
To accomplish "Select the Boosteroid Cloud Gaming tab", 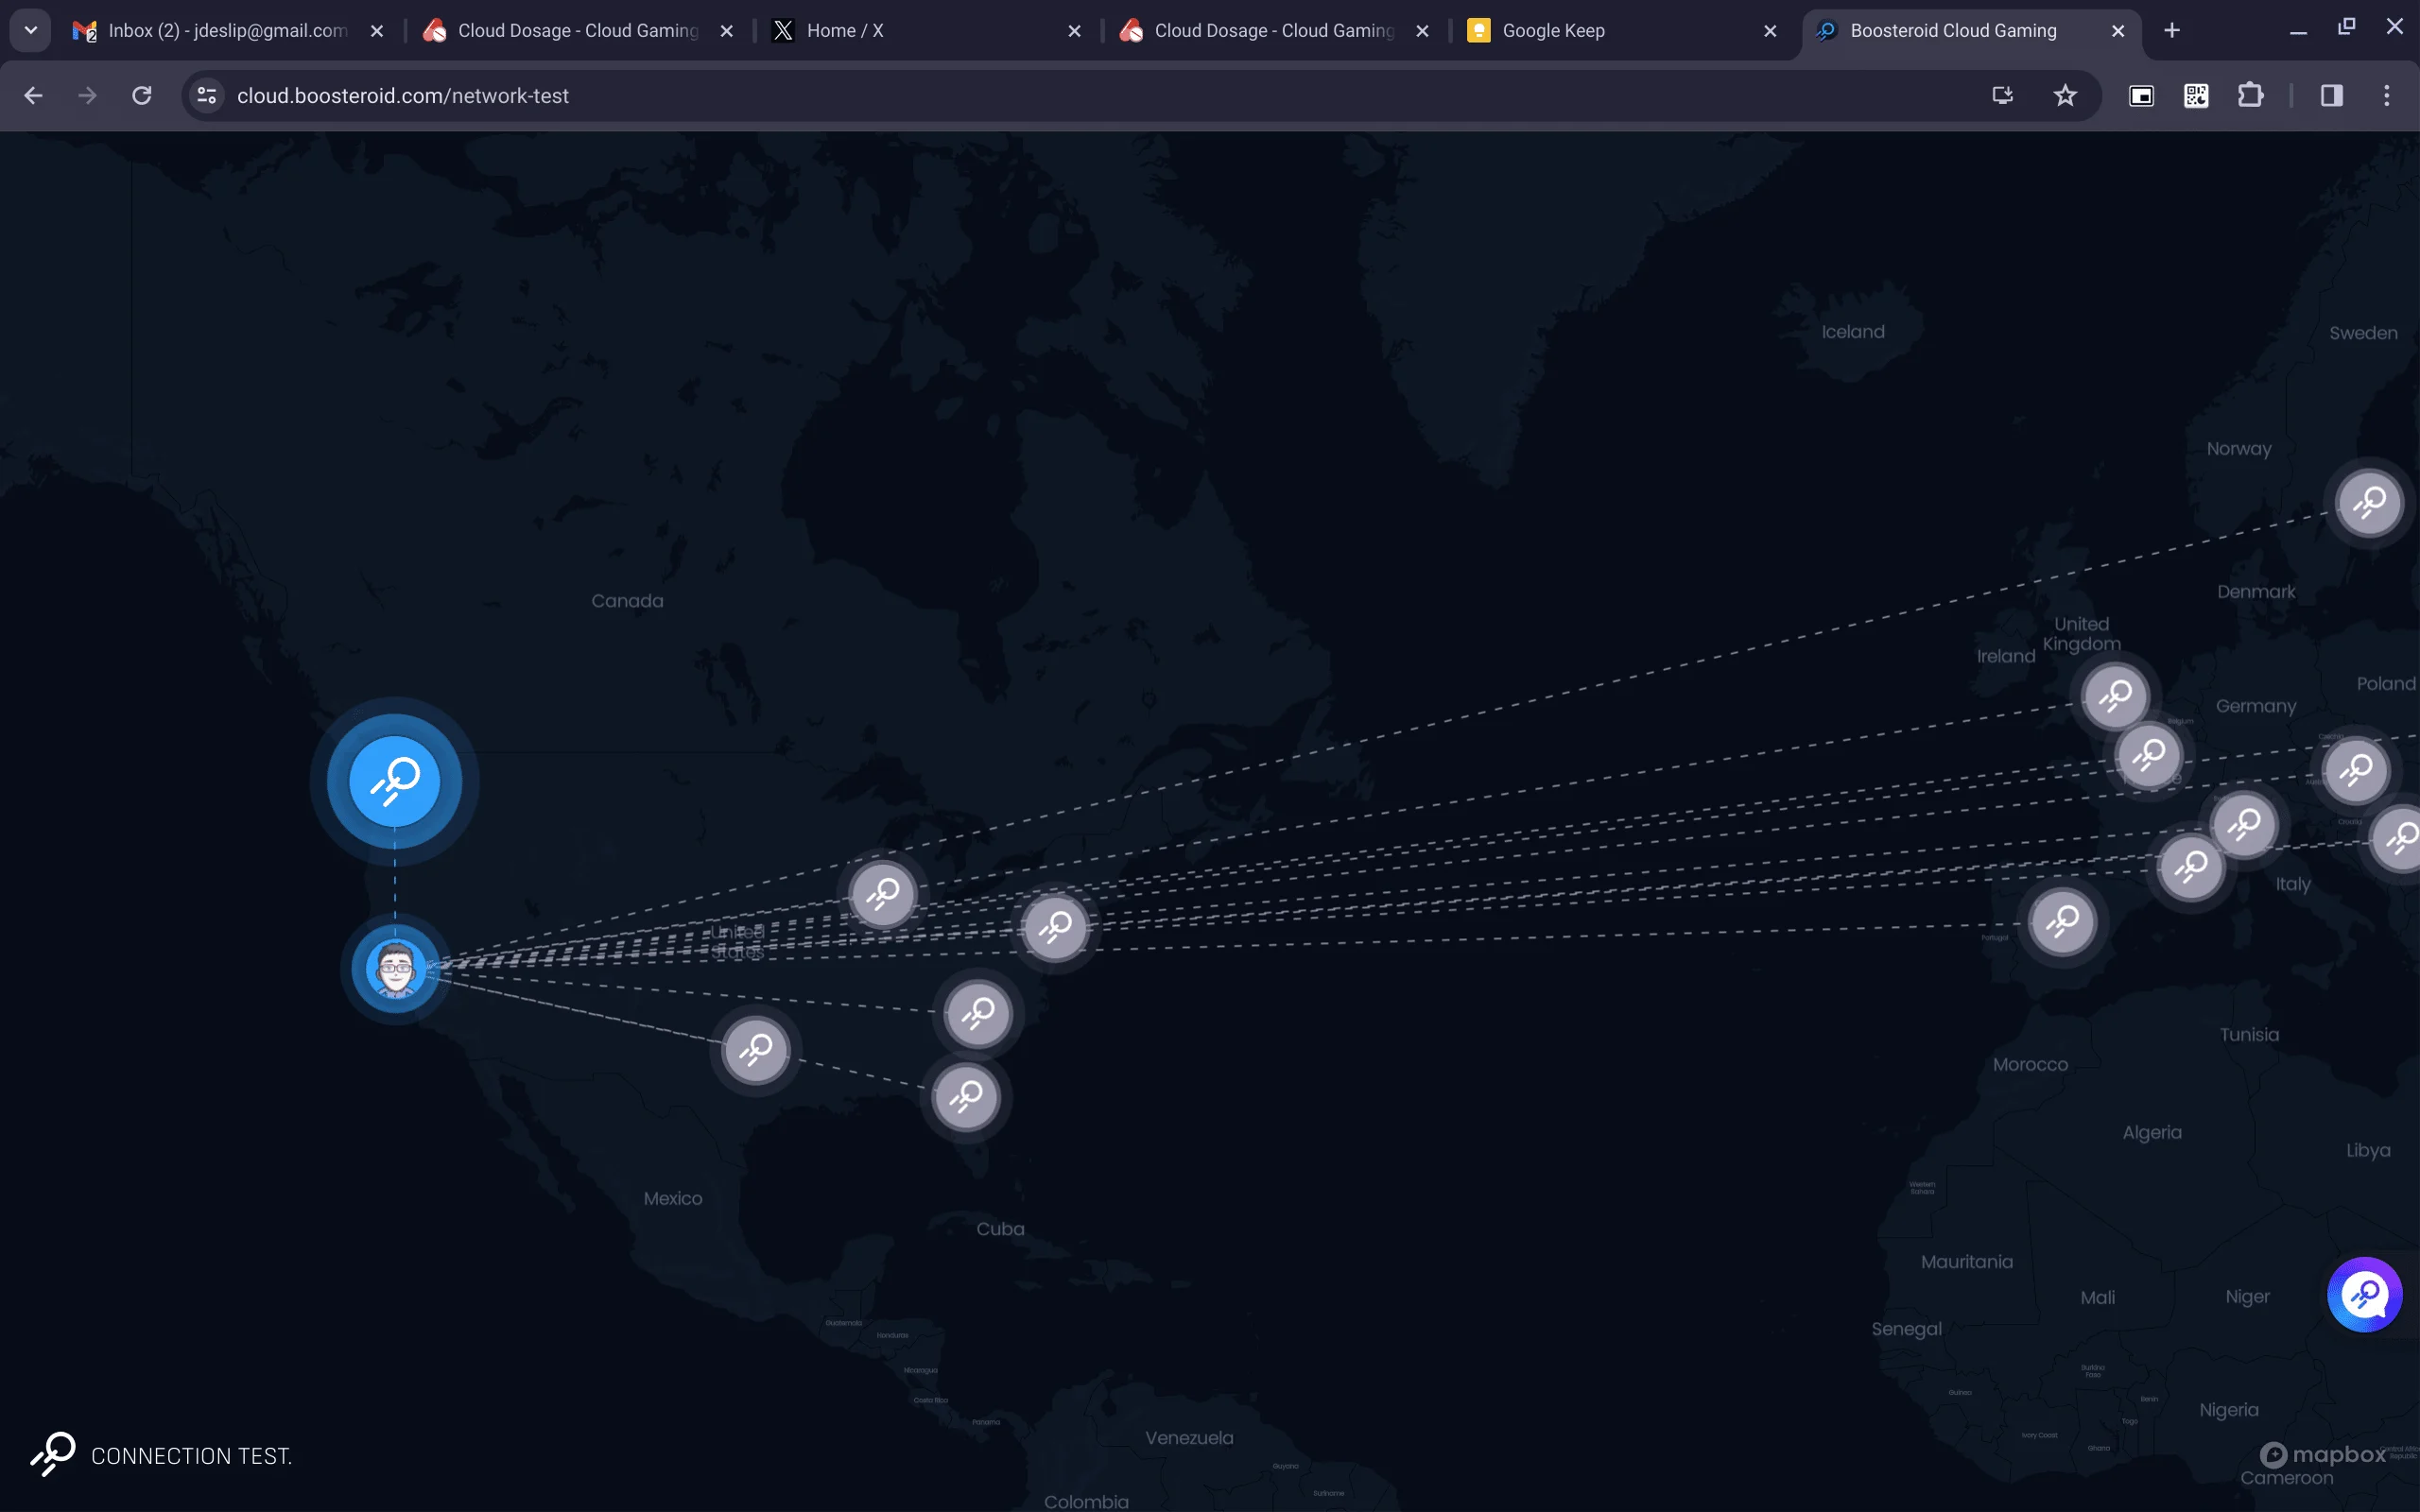I will coord(1971,31).
